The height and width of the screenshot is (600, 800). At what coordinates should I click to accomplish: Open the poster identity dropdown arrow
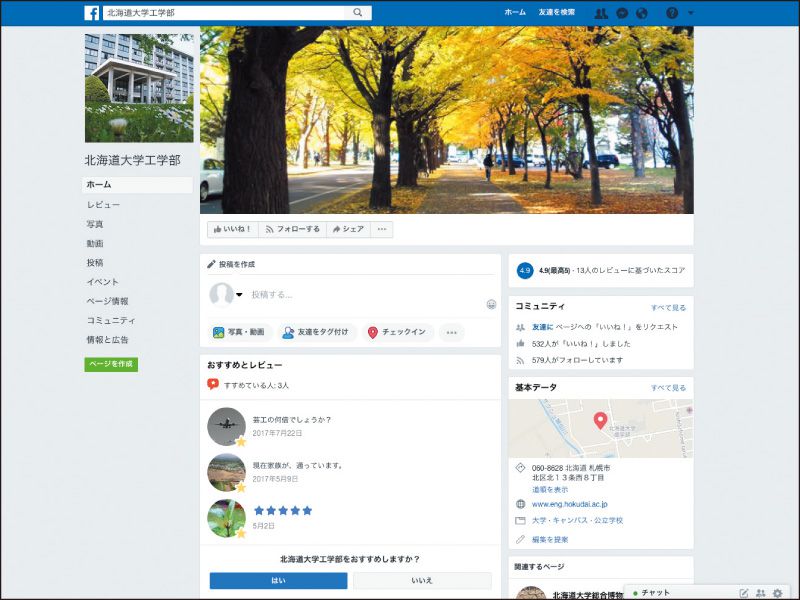click(x=239, y=294)
